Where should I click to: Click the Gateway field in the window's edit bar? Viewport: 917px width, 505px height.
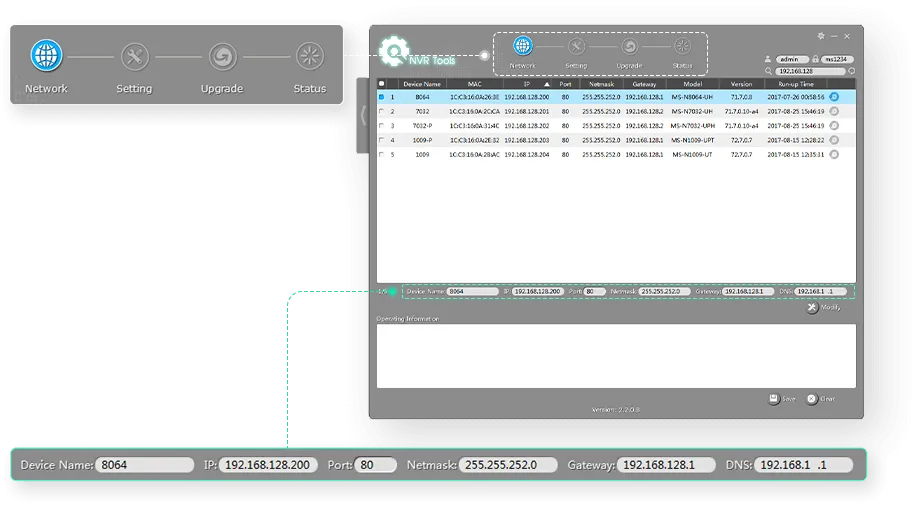747,291
